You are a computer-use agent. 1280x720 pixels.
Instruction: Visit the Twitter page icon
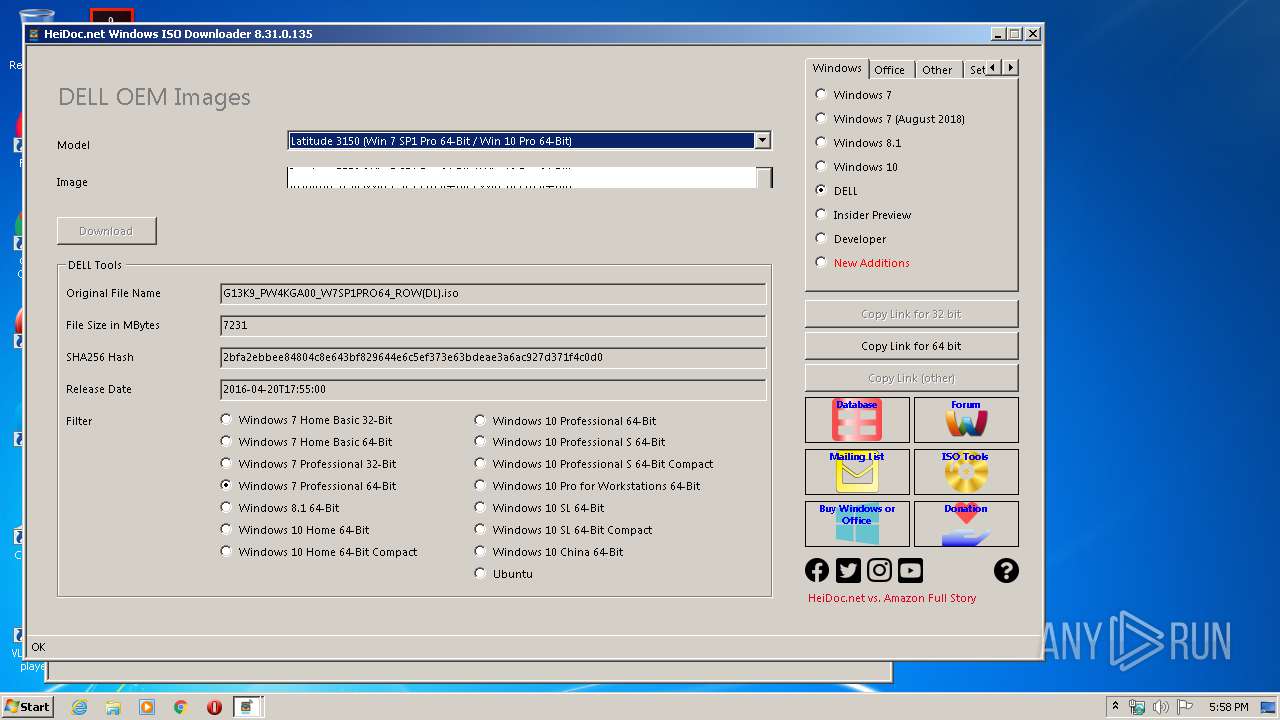pos(848,570)
